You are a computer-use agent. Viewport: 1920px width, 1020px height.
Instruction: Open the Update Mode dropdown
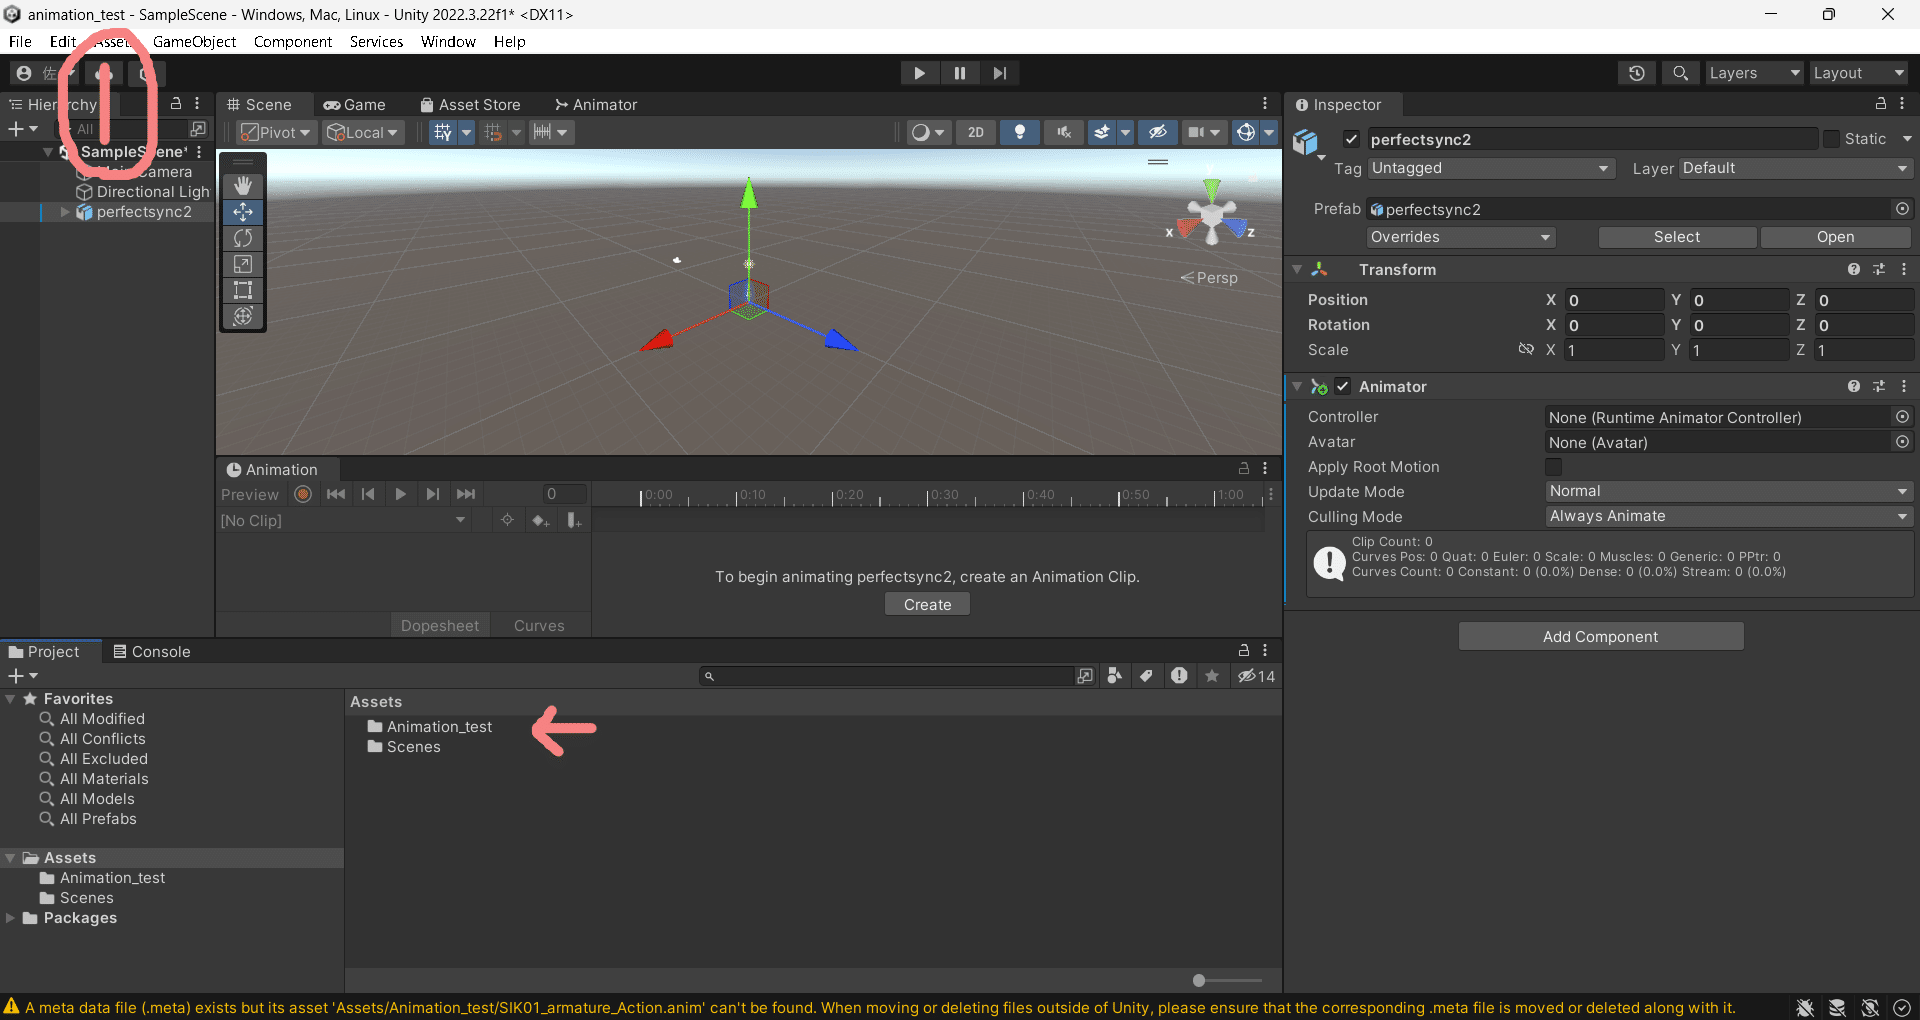pyautogui.click(x=1728, y=491)
